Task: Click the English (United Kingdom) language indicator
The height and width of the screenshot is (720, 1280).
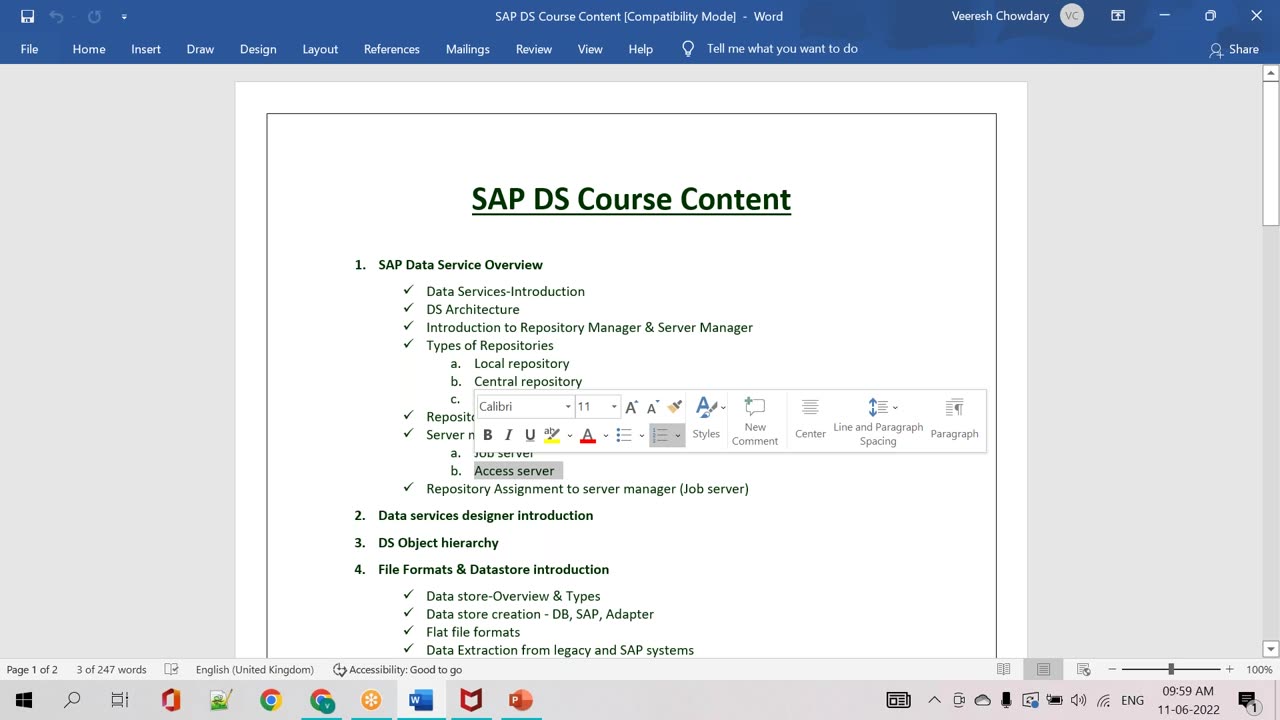Action: [255, 670]
